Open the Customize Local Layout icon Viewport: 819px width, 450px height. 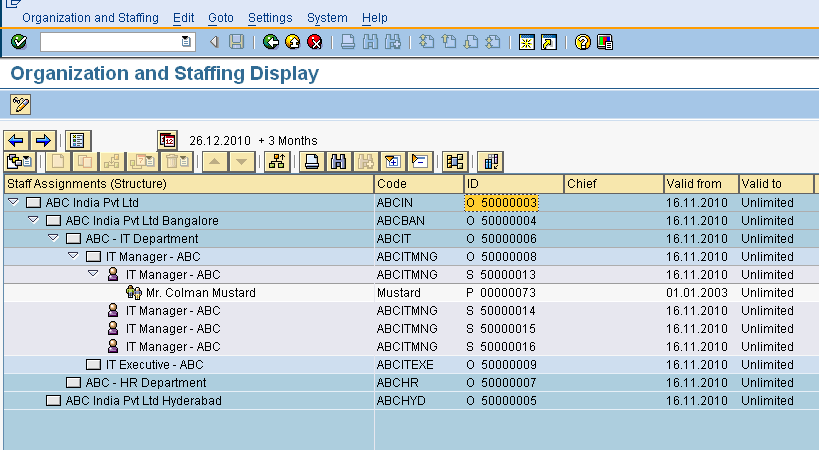click(605, 42)
